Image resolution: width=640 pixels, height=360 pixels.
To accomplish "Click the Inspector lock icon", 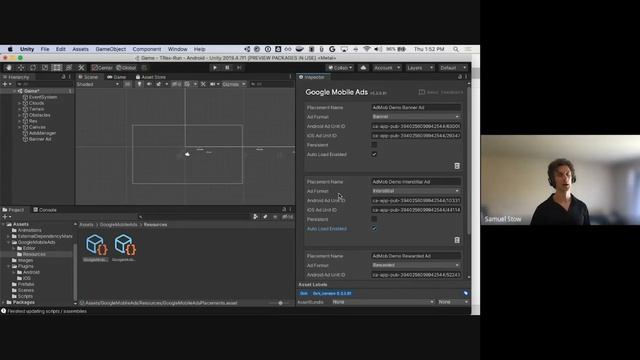I will 460,77.
